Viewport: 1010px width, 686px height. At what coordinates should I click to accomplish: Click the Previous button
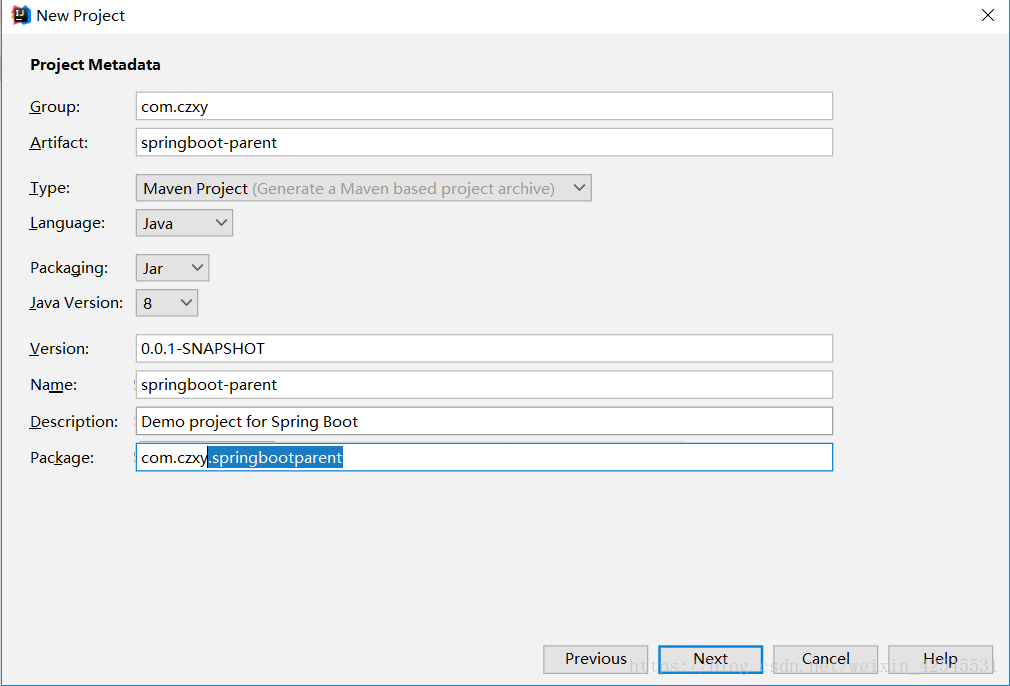point(595,659)
